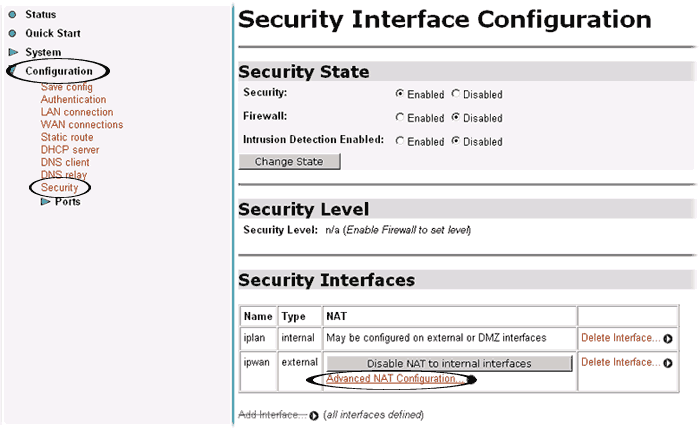
Task: Click arrow icon next to ipwan Delete Interface
Action: [667, 363]
